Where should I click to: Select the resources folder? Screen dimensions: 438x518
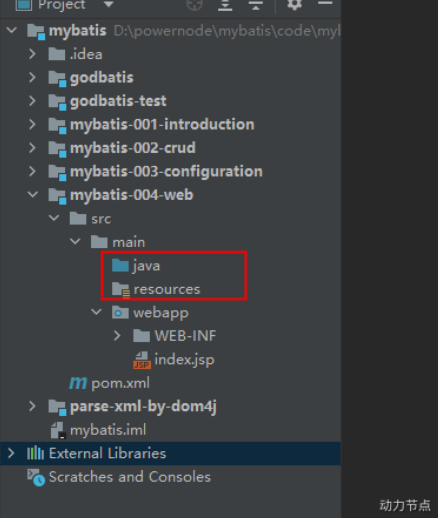click(167, 289)
